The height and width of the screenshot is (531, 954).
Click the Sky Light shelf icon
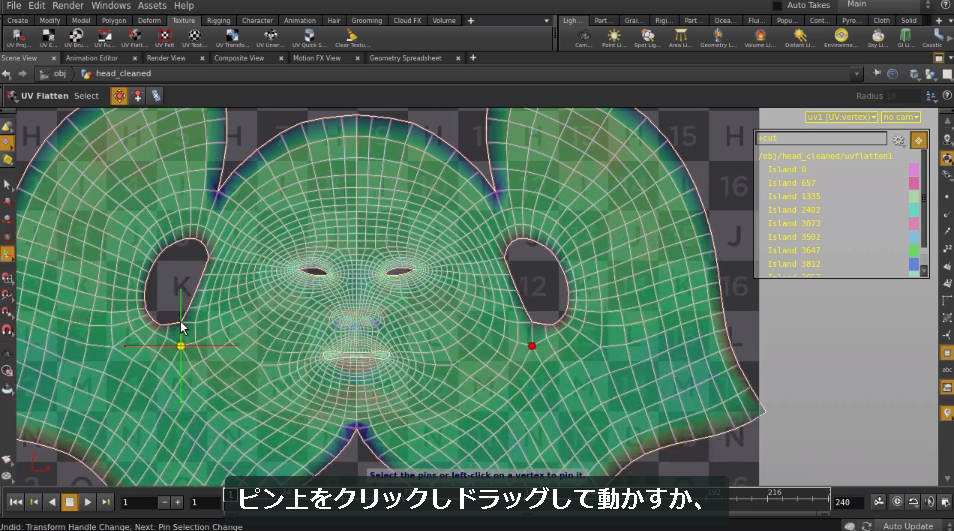coord(877,38)
